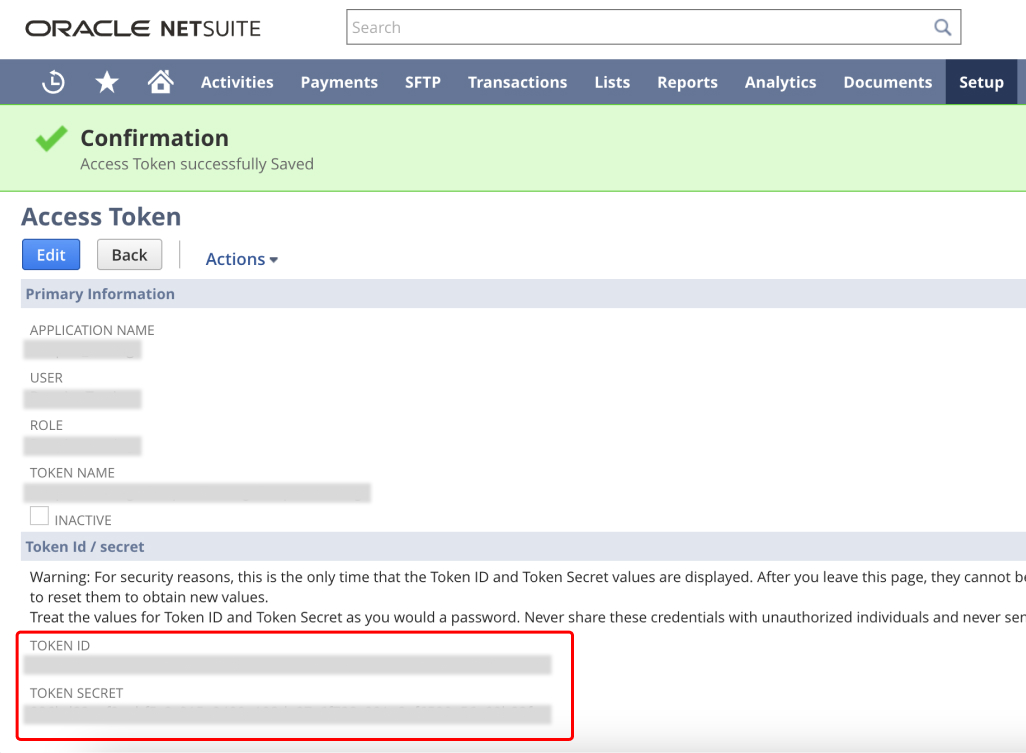
Task: Enable the inactive state for this token
Action: point(39,515)
